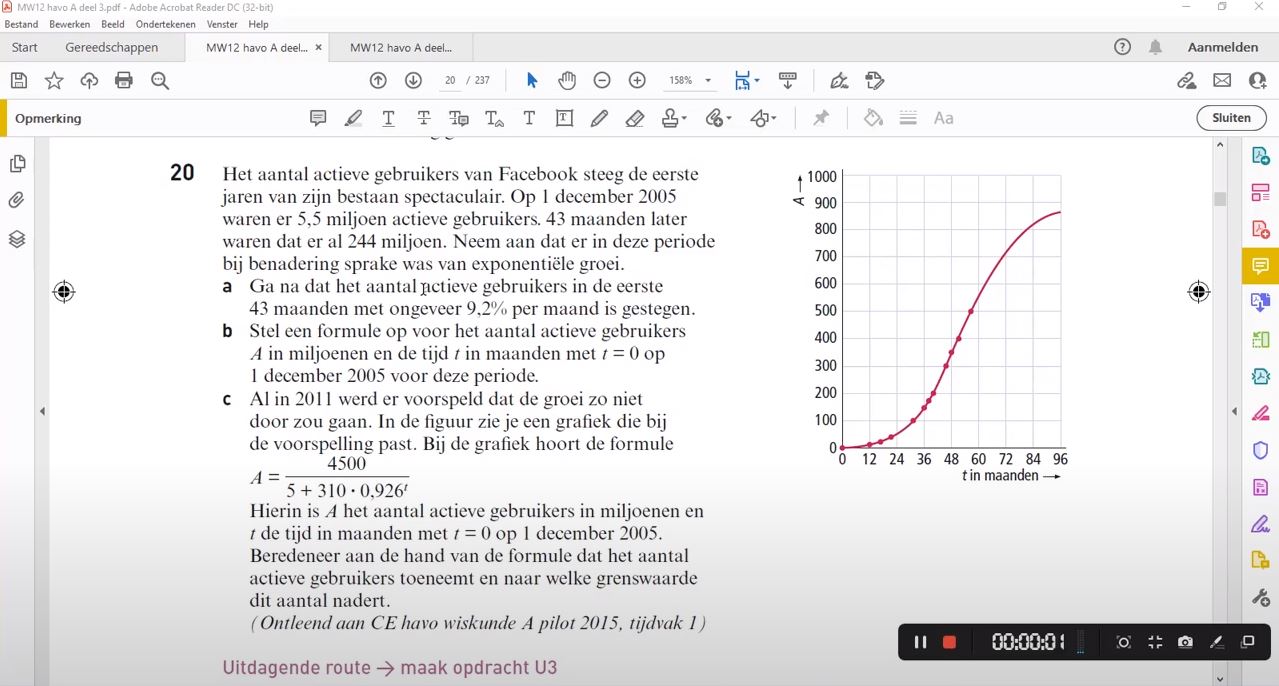Open the Bestand menu
This screenshot has width=1279, height=686.
(x=21, y=24)
